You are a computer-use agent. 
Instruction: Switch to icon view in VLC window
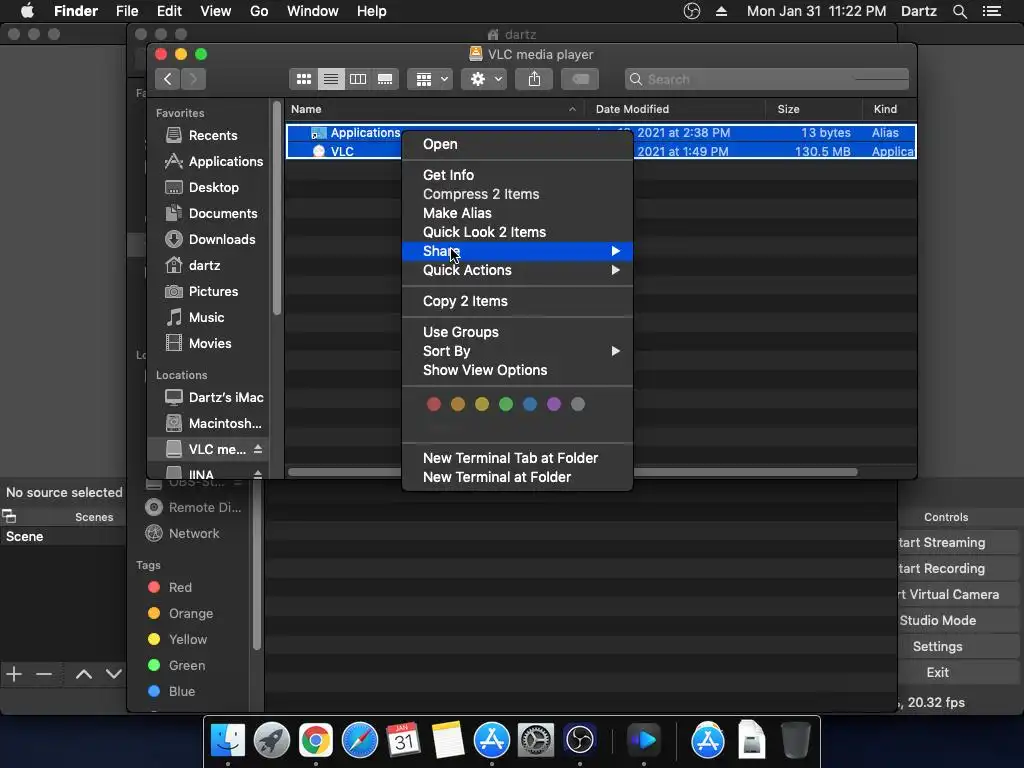point(304,79)
